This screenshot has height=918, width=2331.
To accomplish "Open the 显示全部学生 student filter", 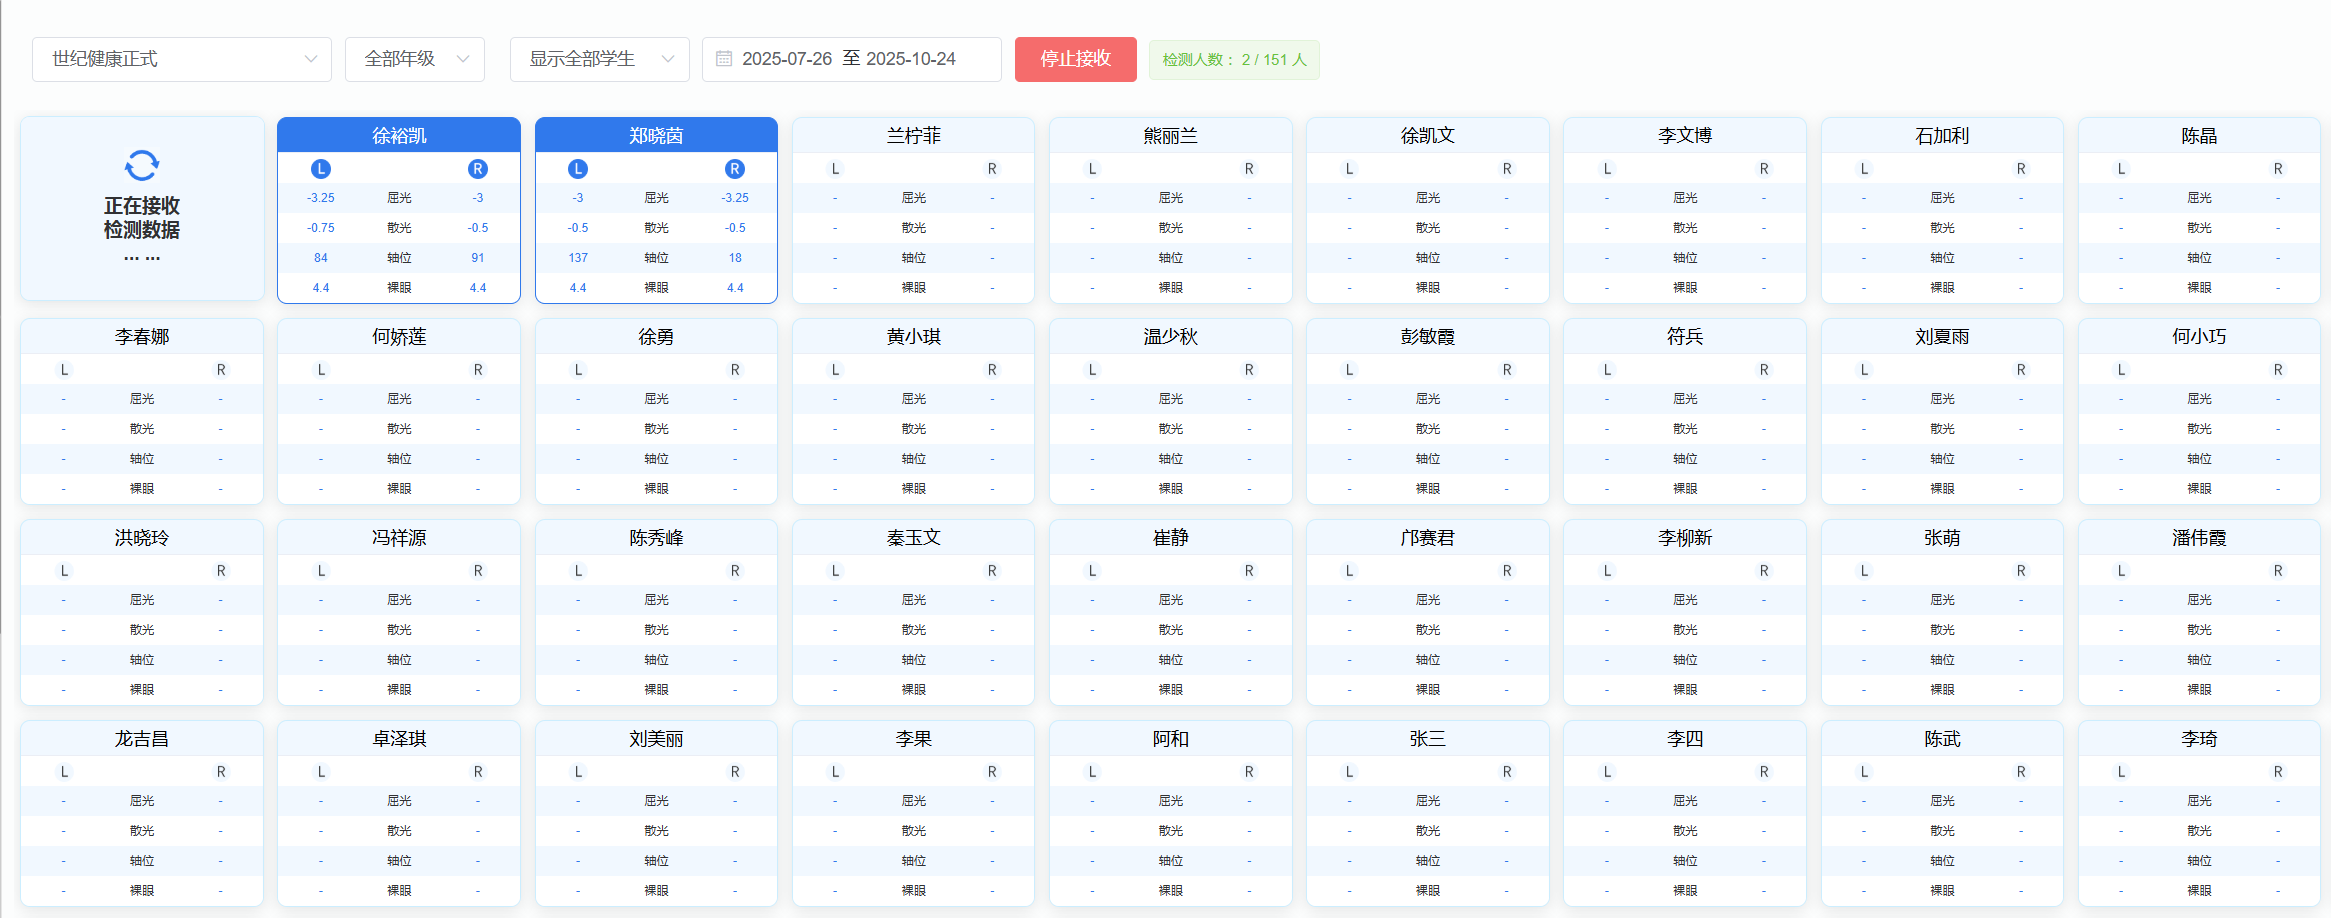I will (600, 59).
